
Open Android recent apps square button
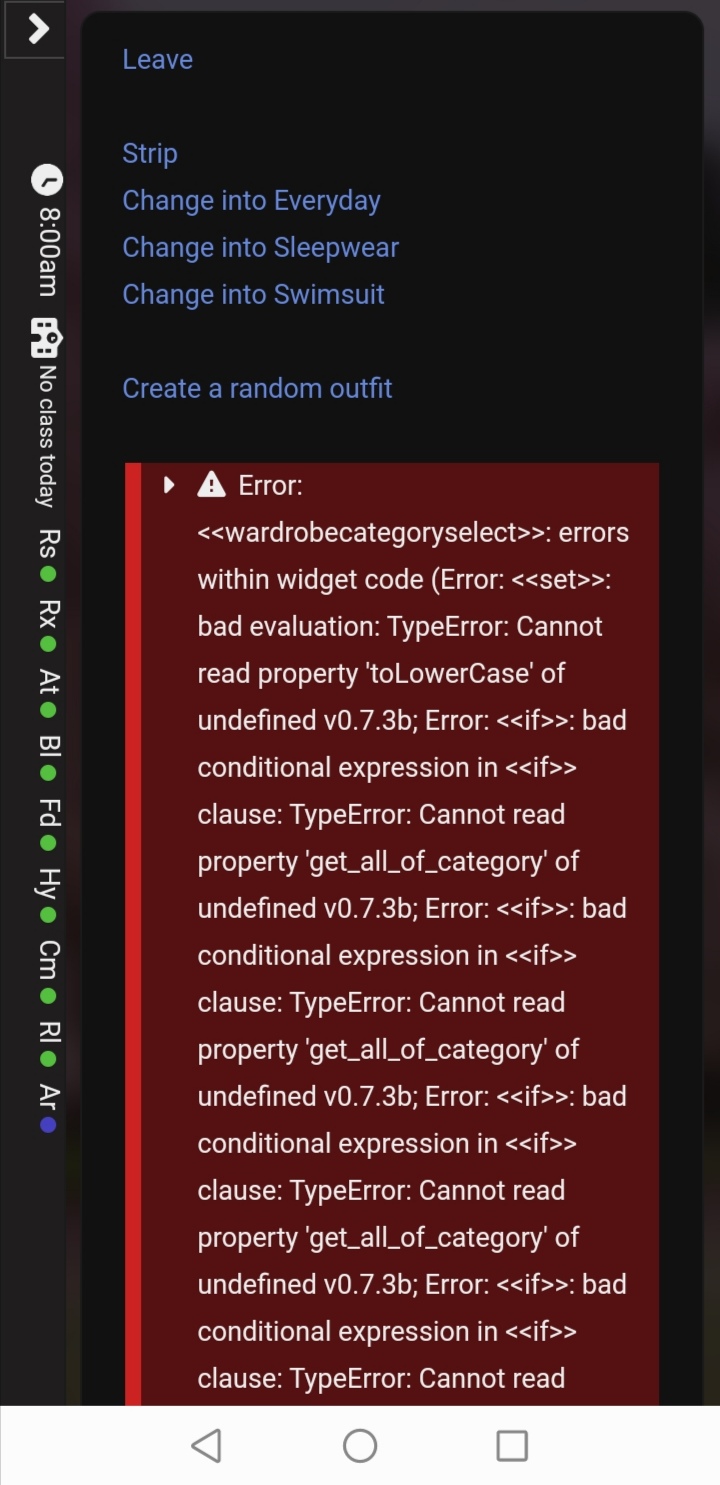click(x=512, y=1445)
